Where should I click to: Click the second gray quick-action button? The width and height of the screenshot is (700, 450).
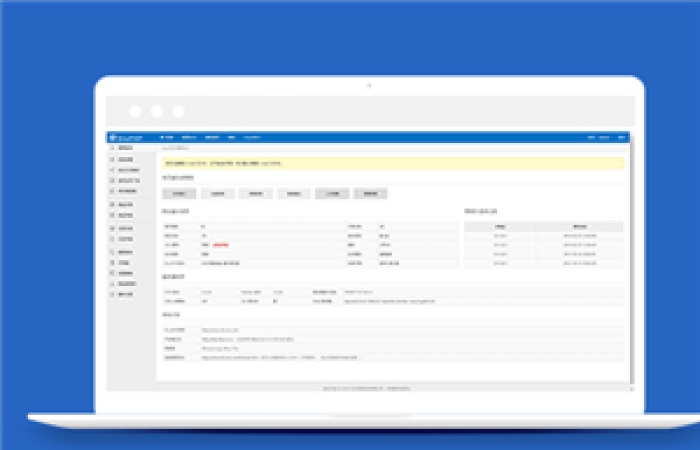click(217, 194)
